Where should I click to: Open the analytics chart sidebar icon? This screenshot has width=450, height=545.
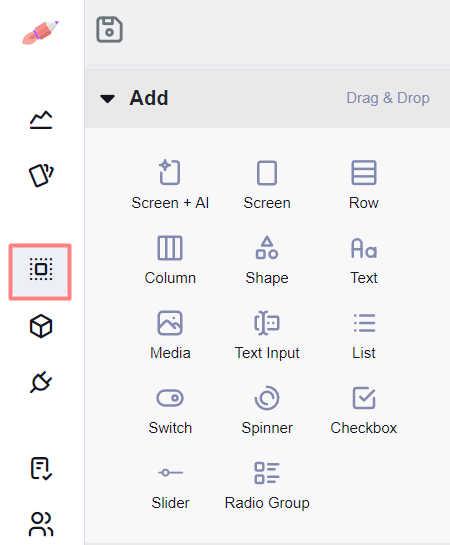point(41,120)
